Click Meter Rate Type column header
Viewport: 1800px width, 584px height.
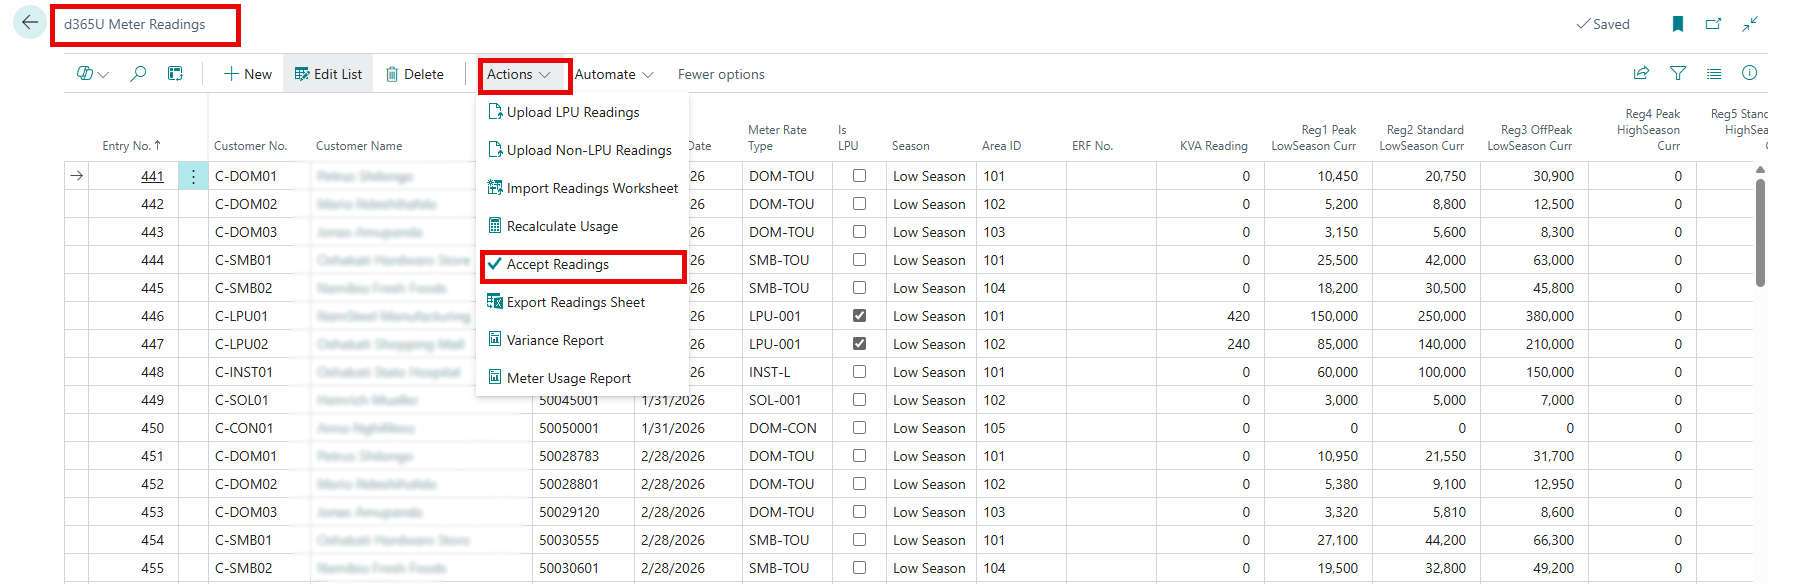pos(777,138)
